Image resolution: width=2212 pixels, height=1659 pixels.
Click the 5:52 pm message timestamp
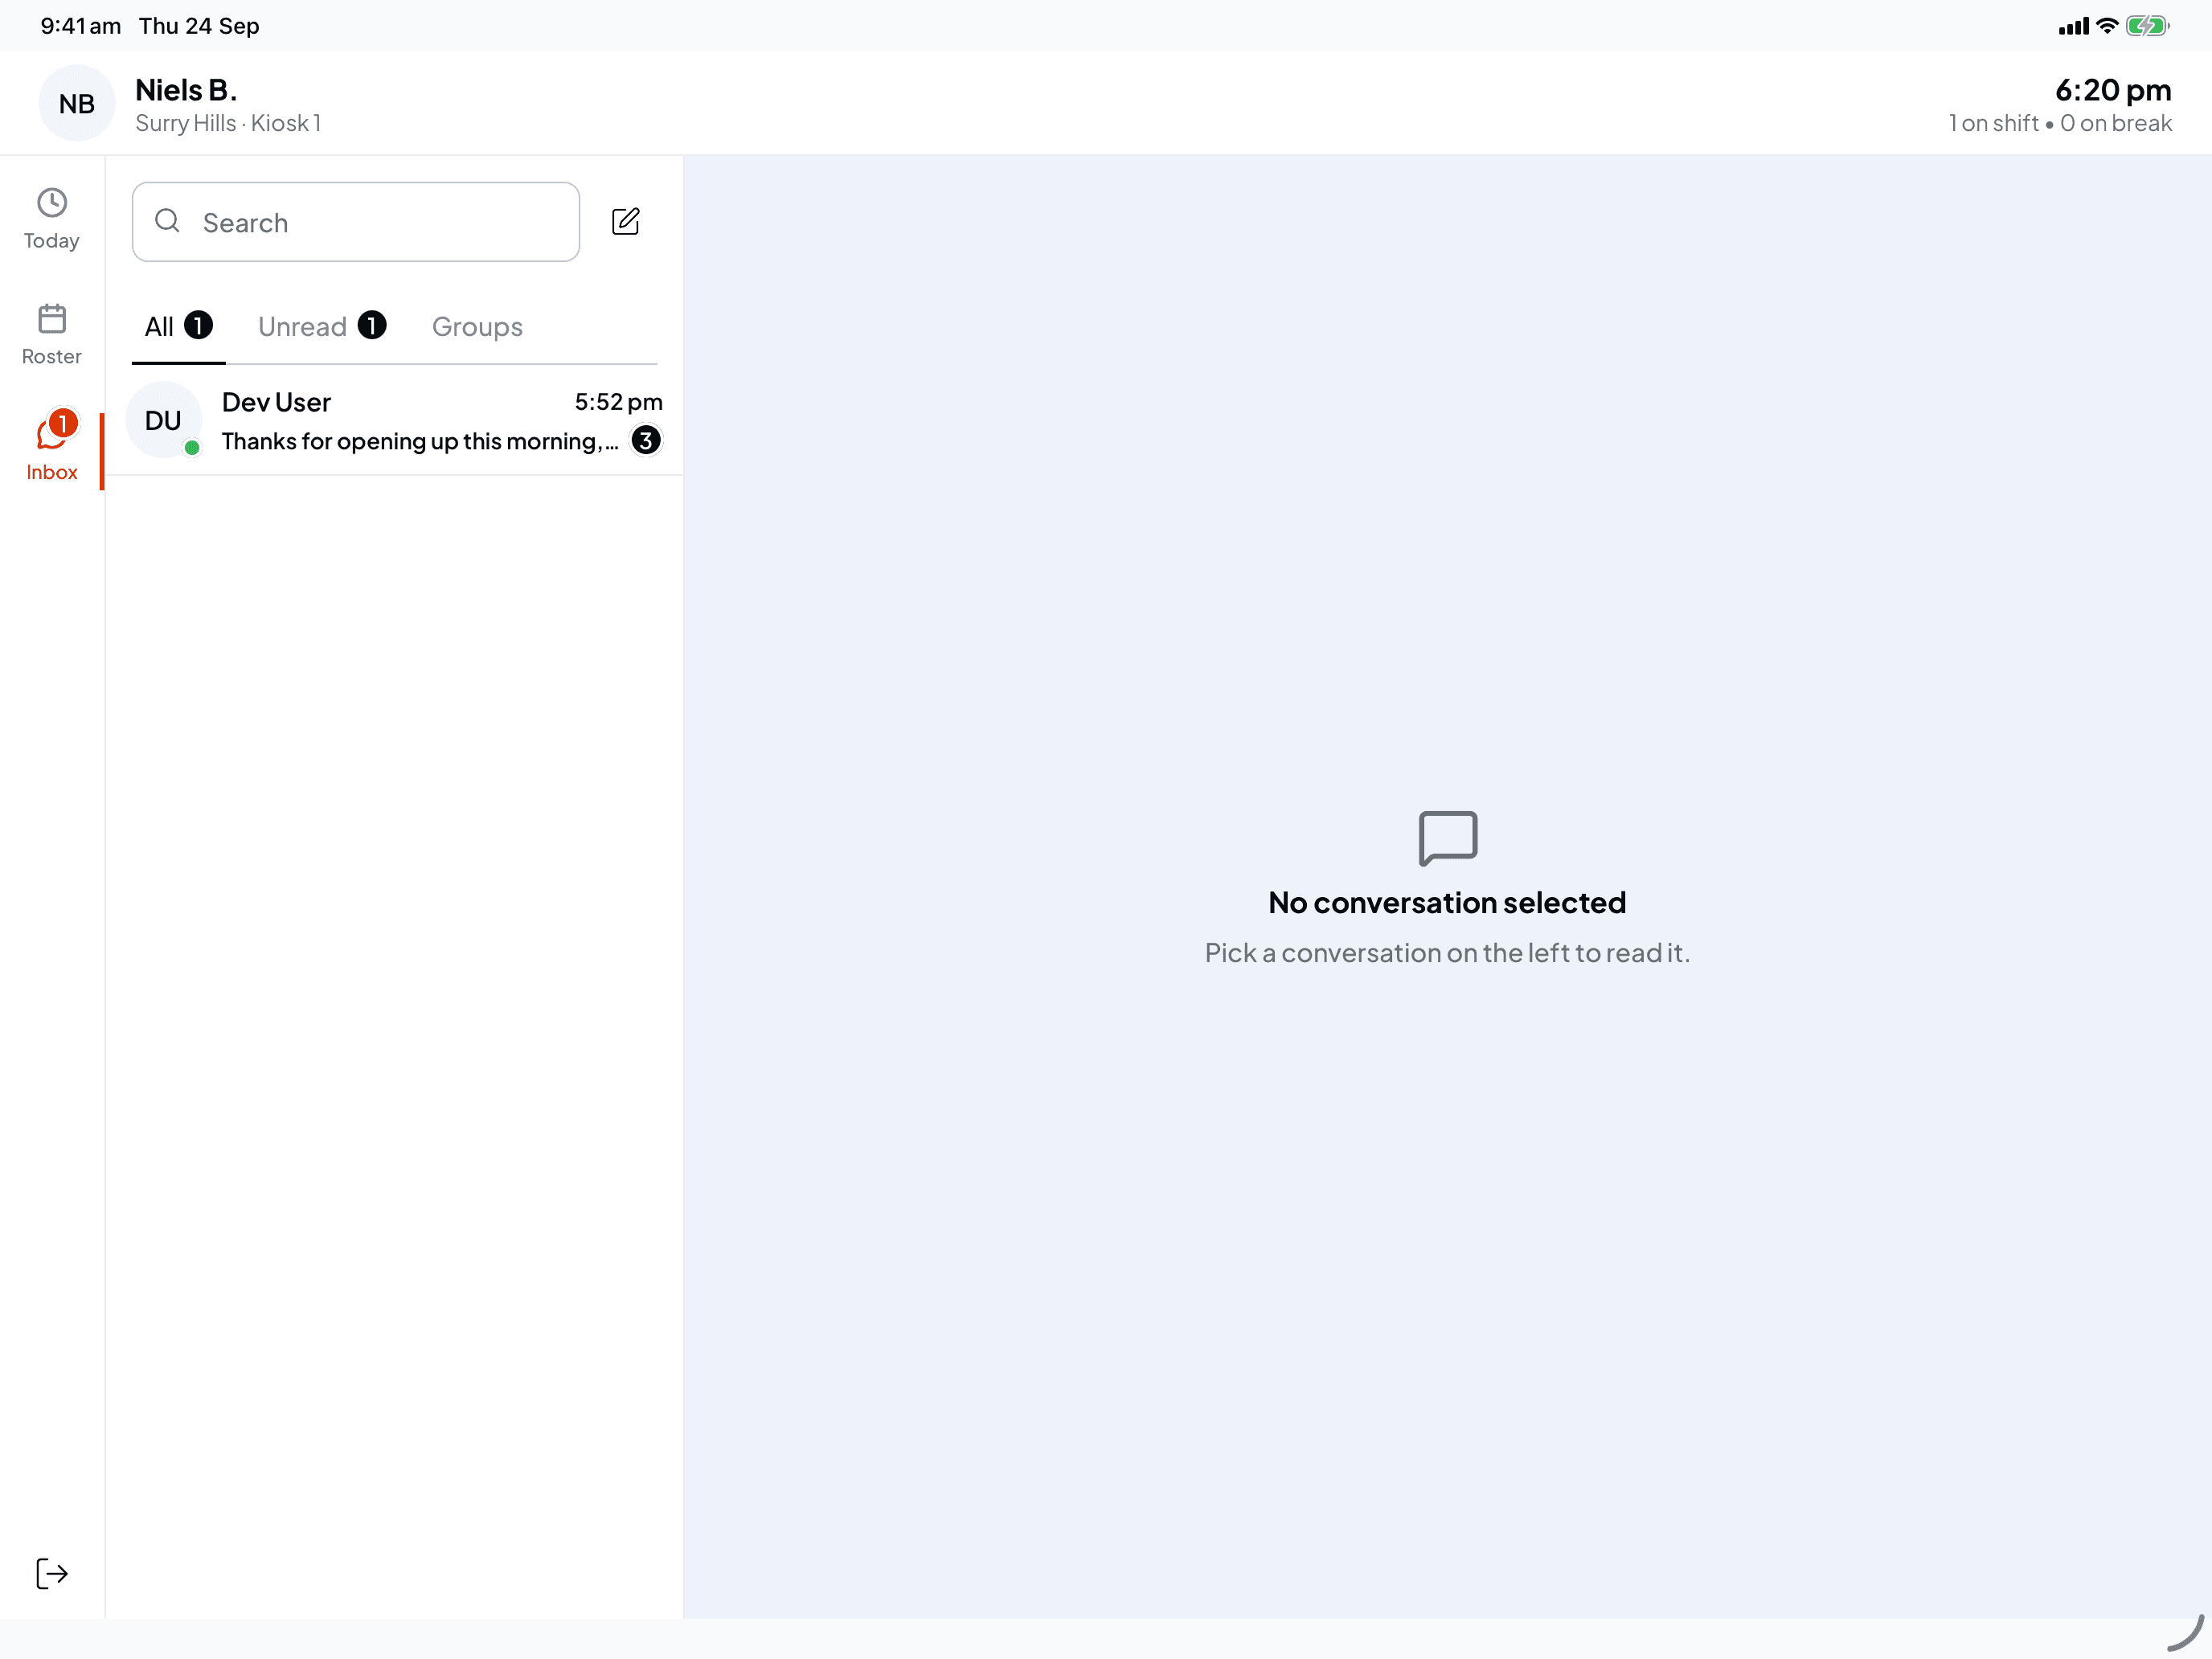[618, 402]
